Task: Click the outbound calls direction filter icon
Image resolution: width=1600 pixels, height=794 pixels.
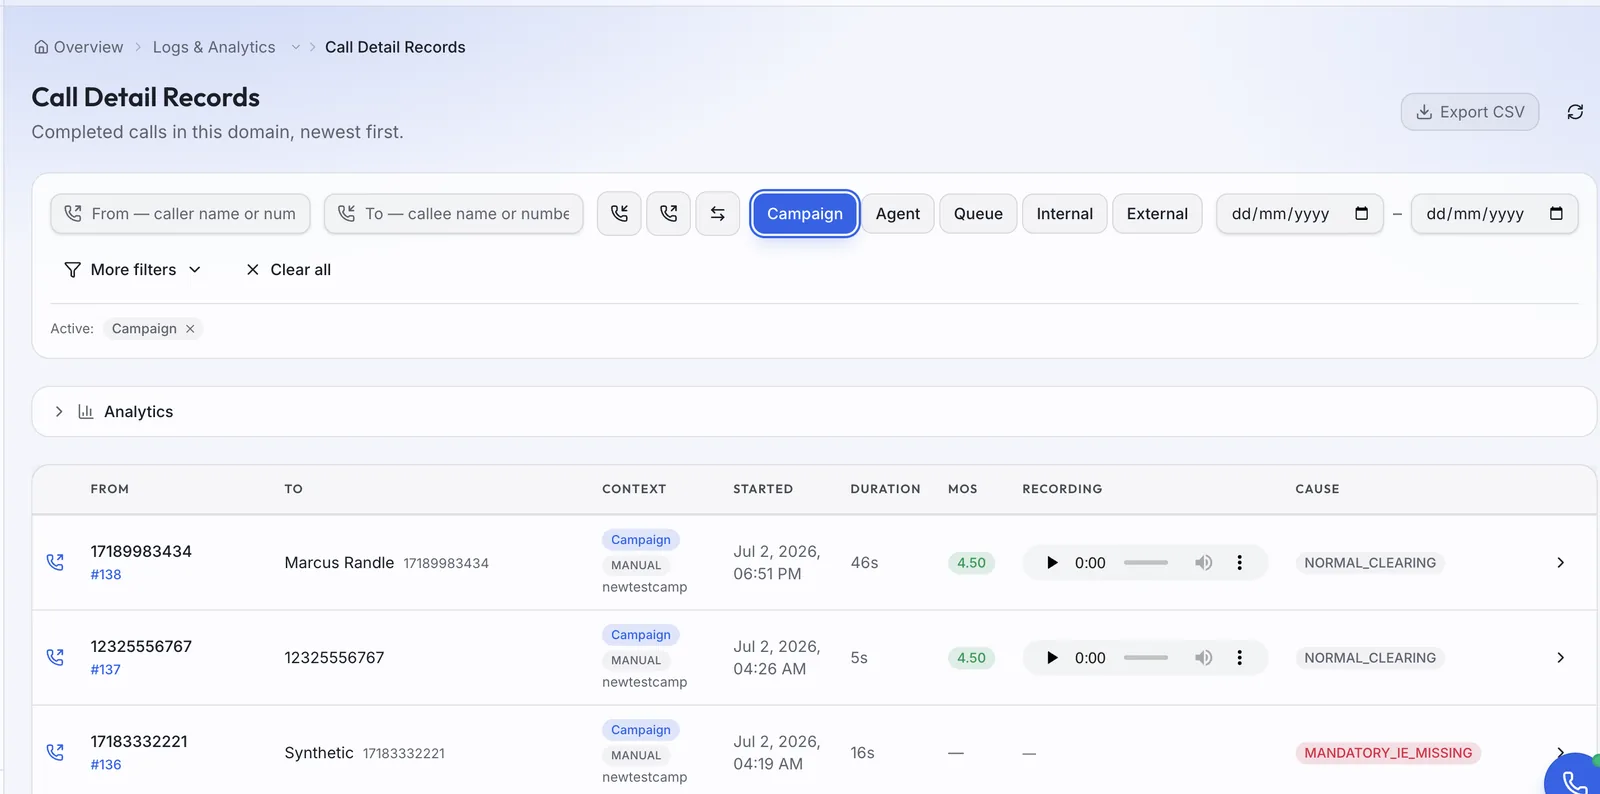Action: click(x=668, y=214)
